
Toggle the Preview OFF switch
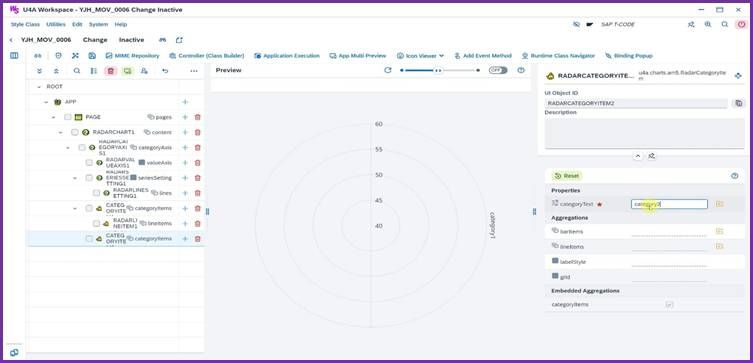click(x=498, y=70)
